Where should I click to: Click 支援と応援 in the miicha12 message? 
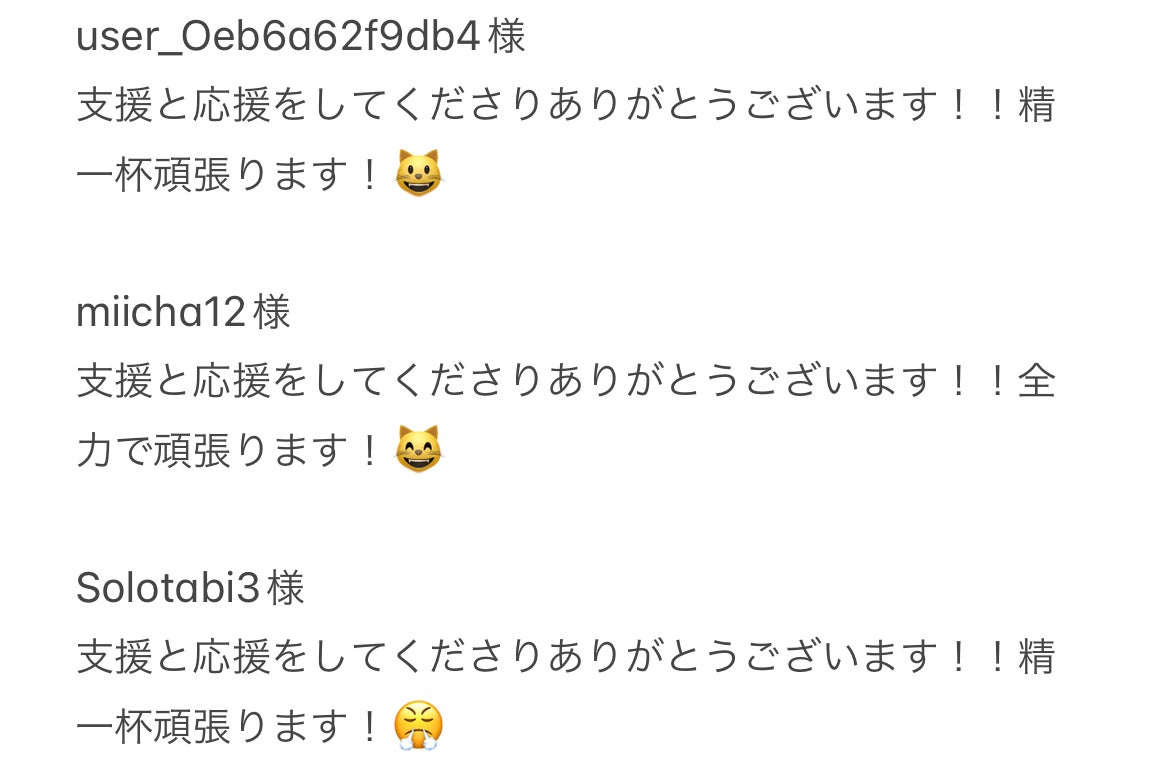[173, 381]
